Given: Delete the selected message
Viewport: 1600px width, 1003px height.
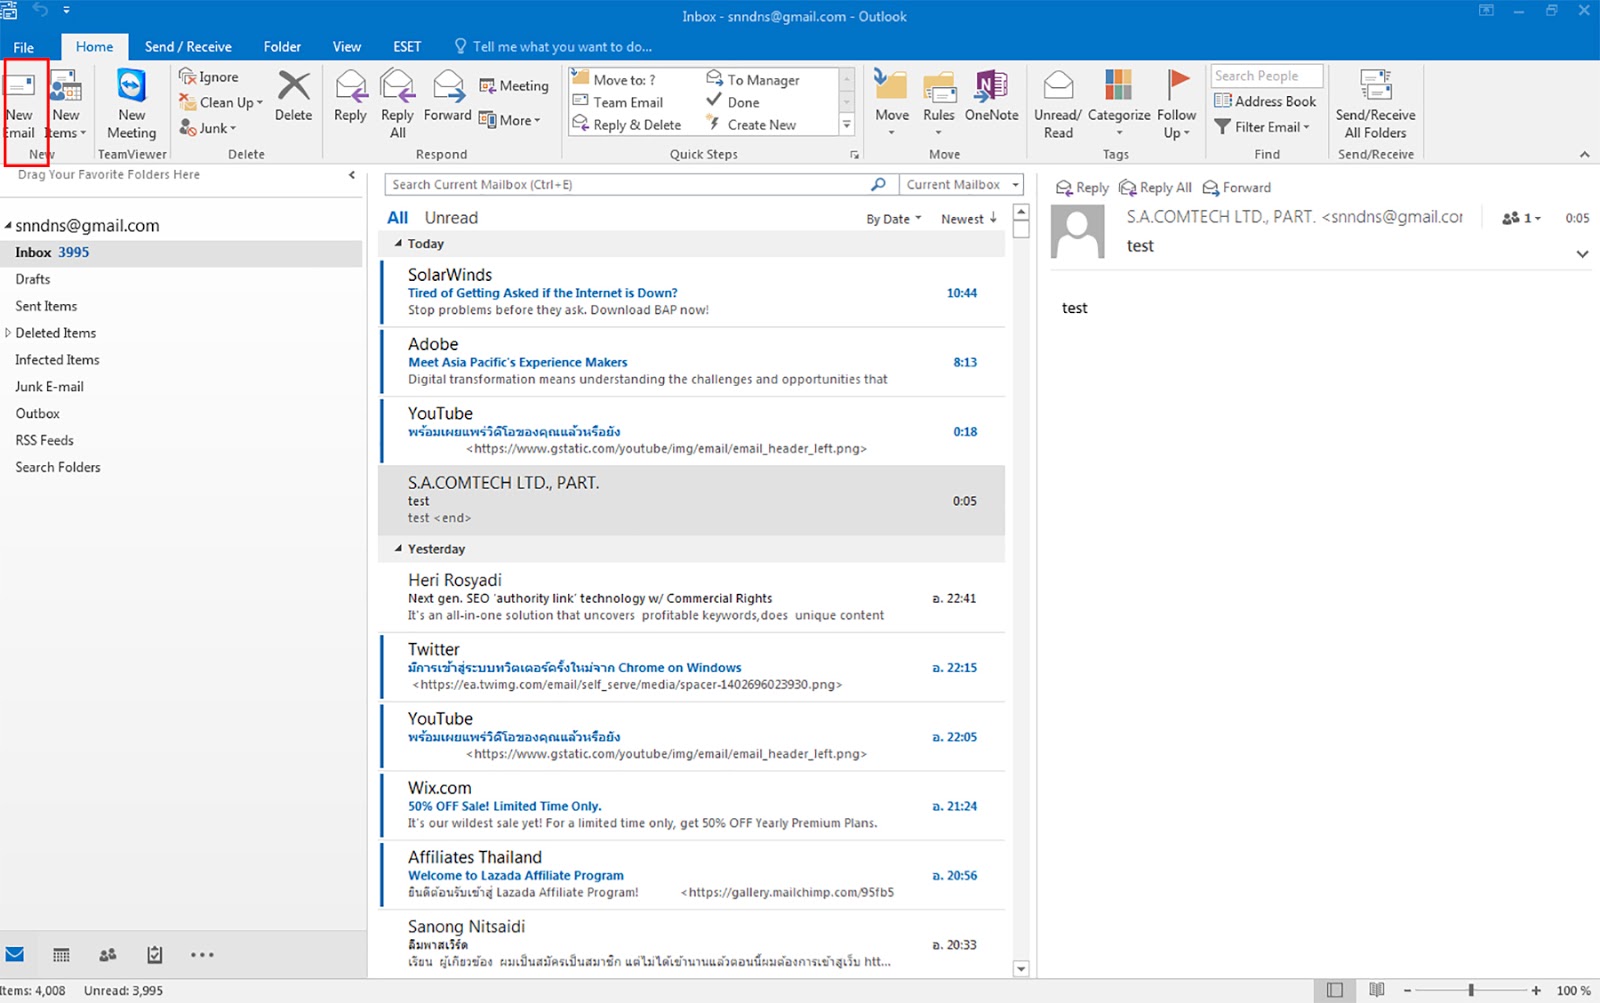Looking at the screenshot, I should pyautogui.click(x=293, y=96).
